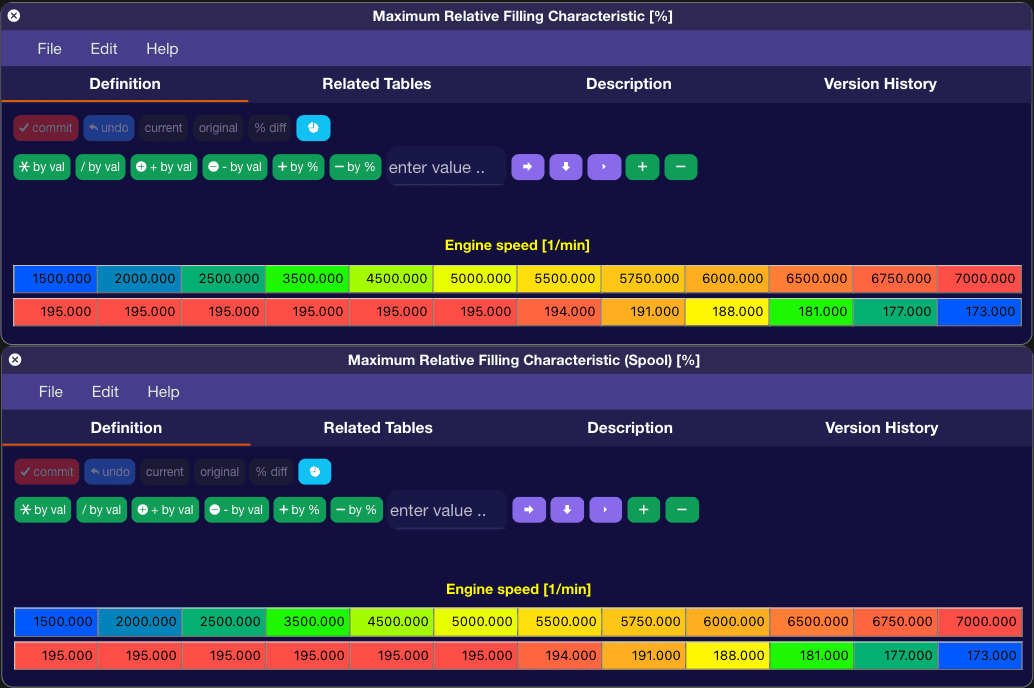Toggle current view in Spool window
Screen dimensions: 1034x688
click(165, 472)
